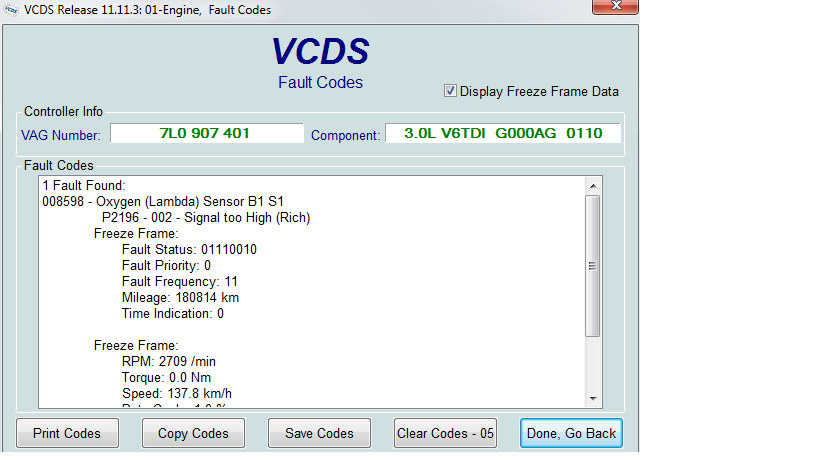Uncheck Display Freeze Frame Data checkbox
819x460 pixels.
pos(450,91)
